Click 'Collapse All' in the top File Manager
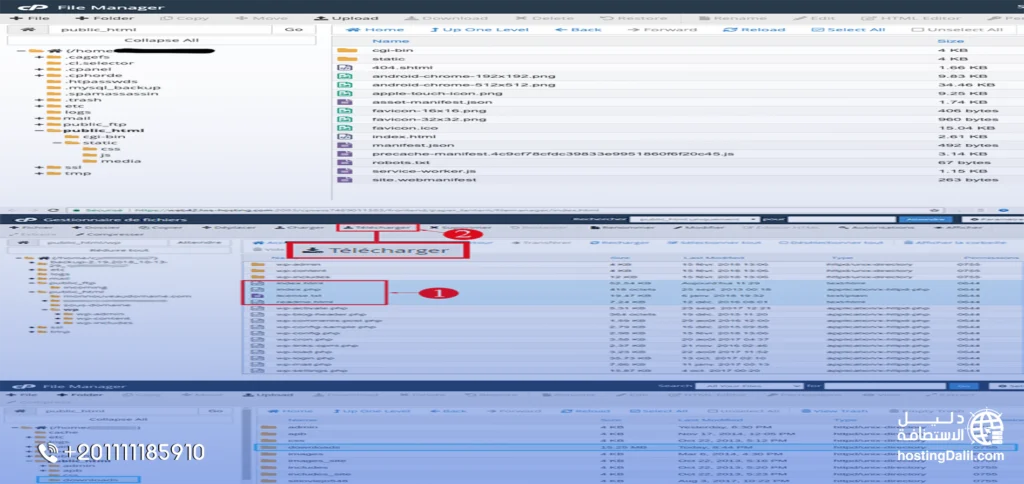Screen dimensions: 1024x484 pos(162,40)
